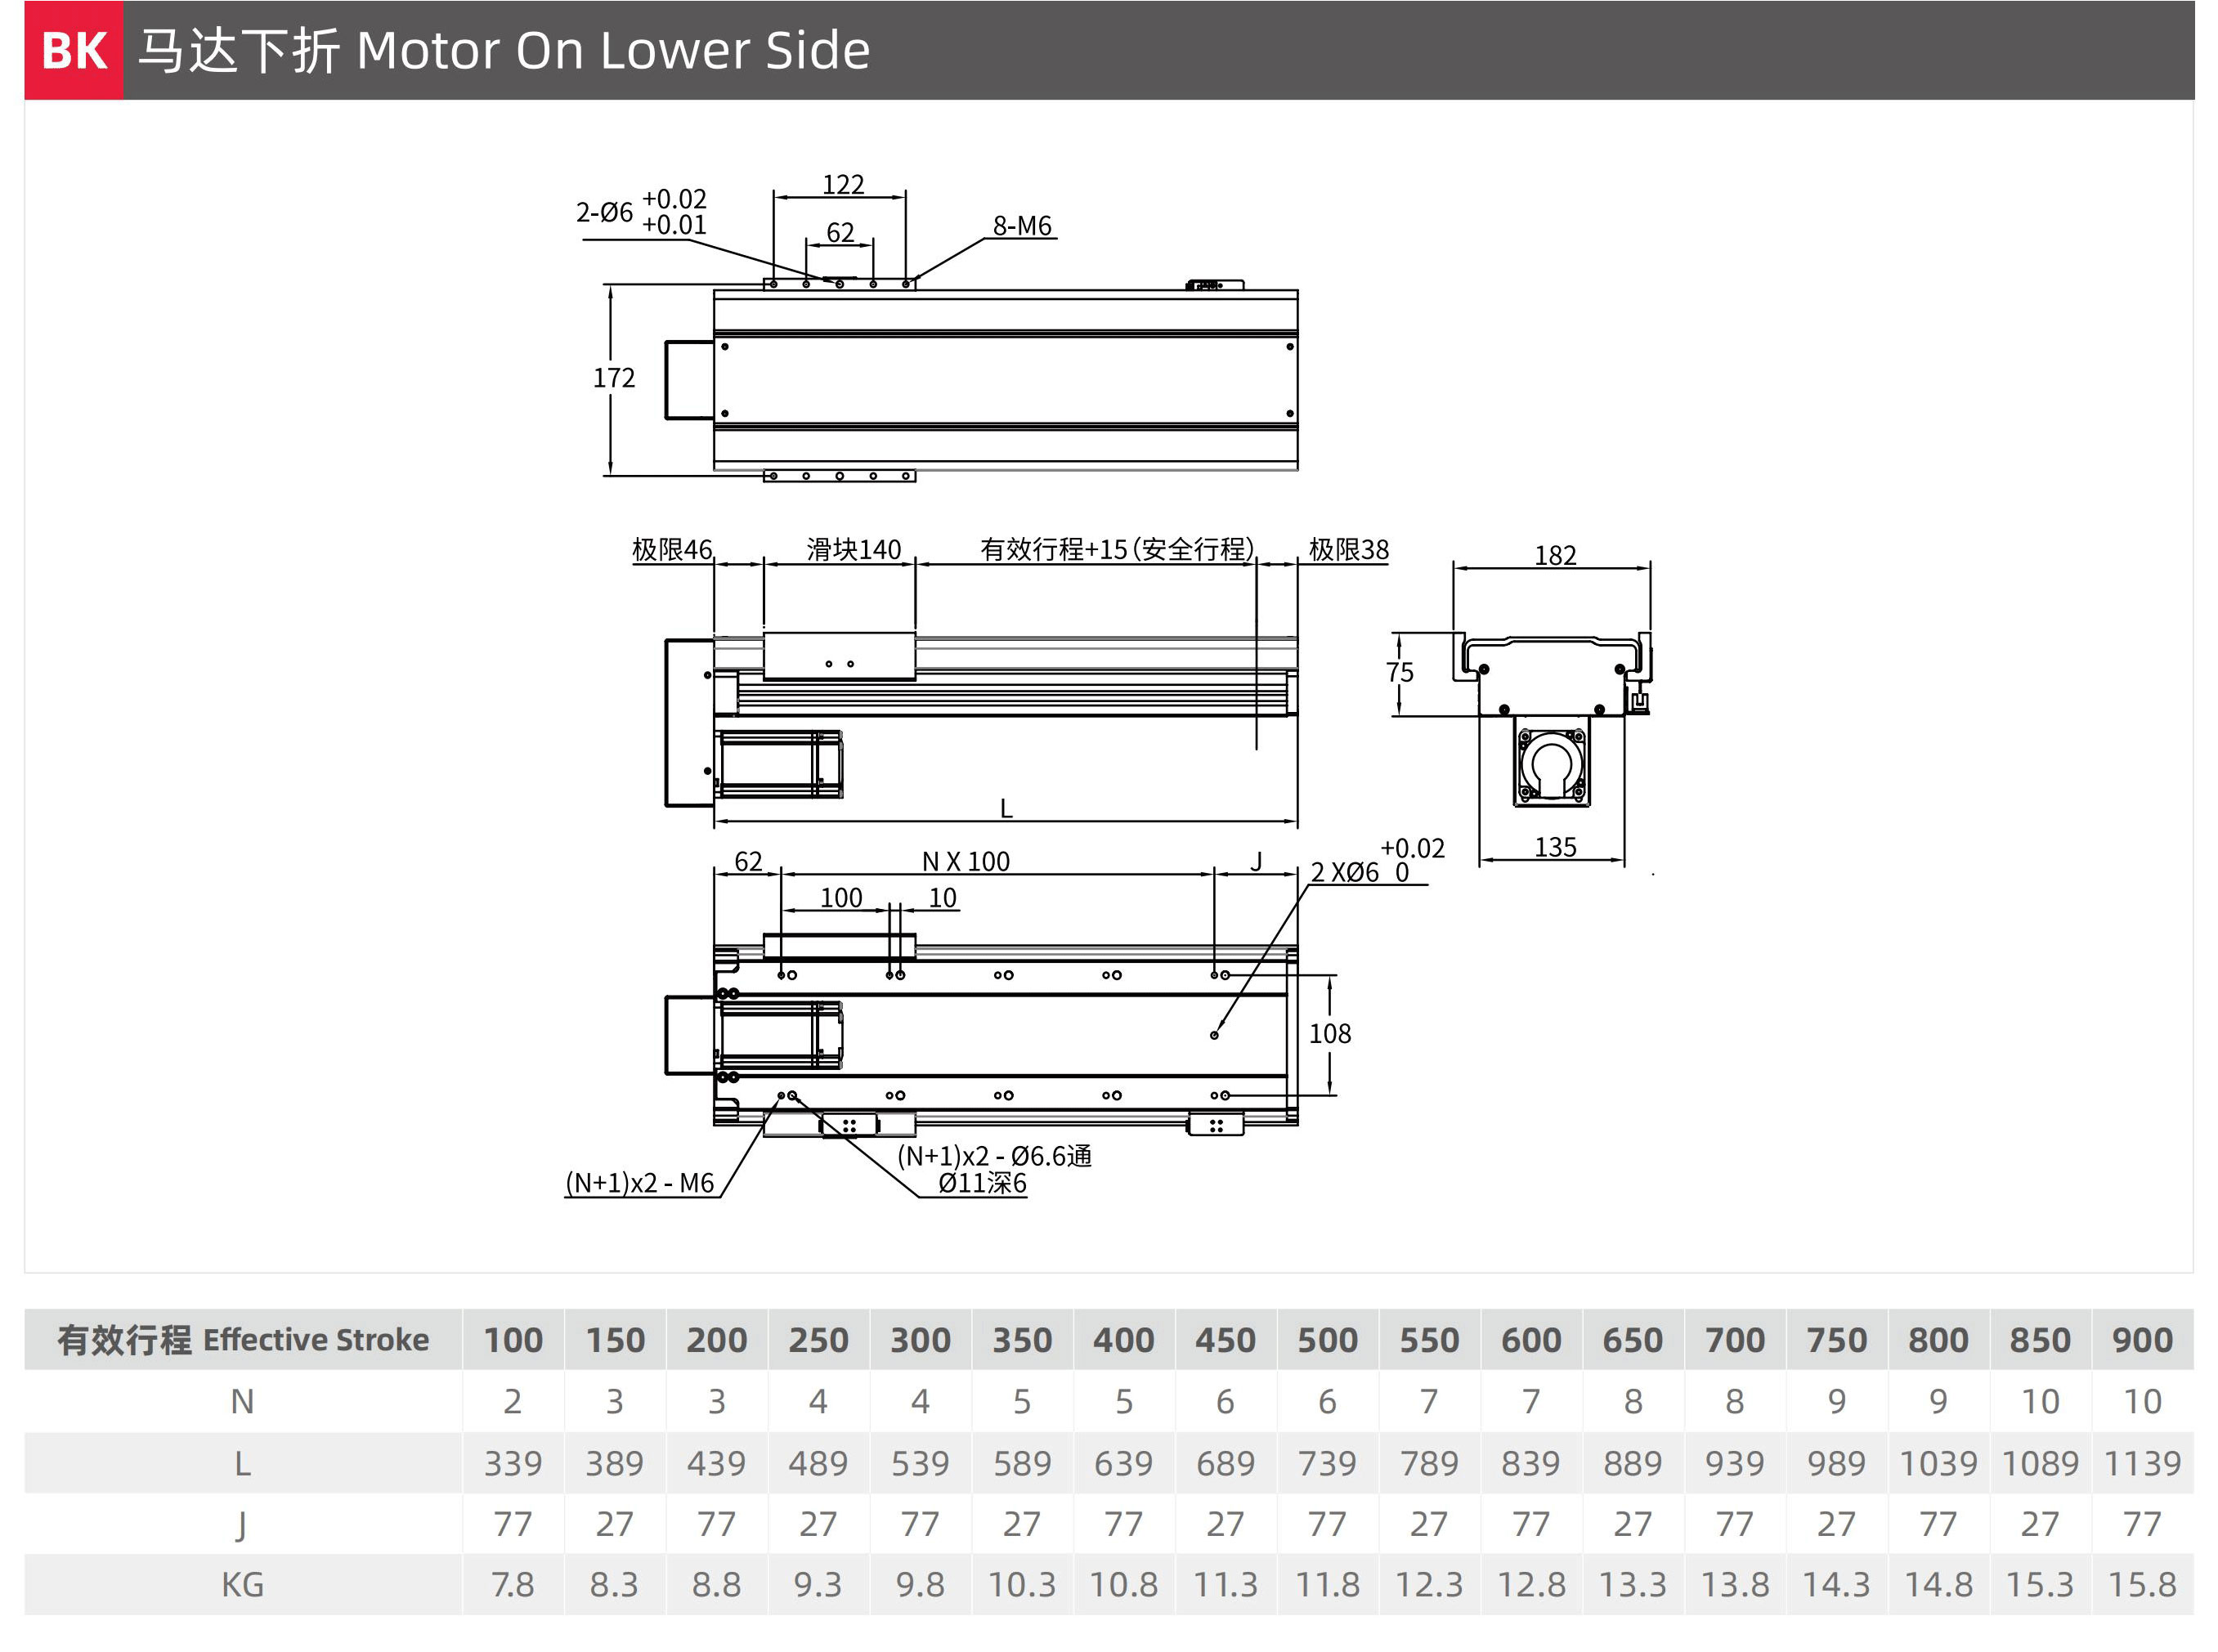
Task: Click the L value 989
Action: 1836,1464
